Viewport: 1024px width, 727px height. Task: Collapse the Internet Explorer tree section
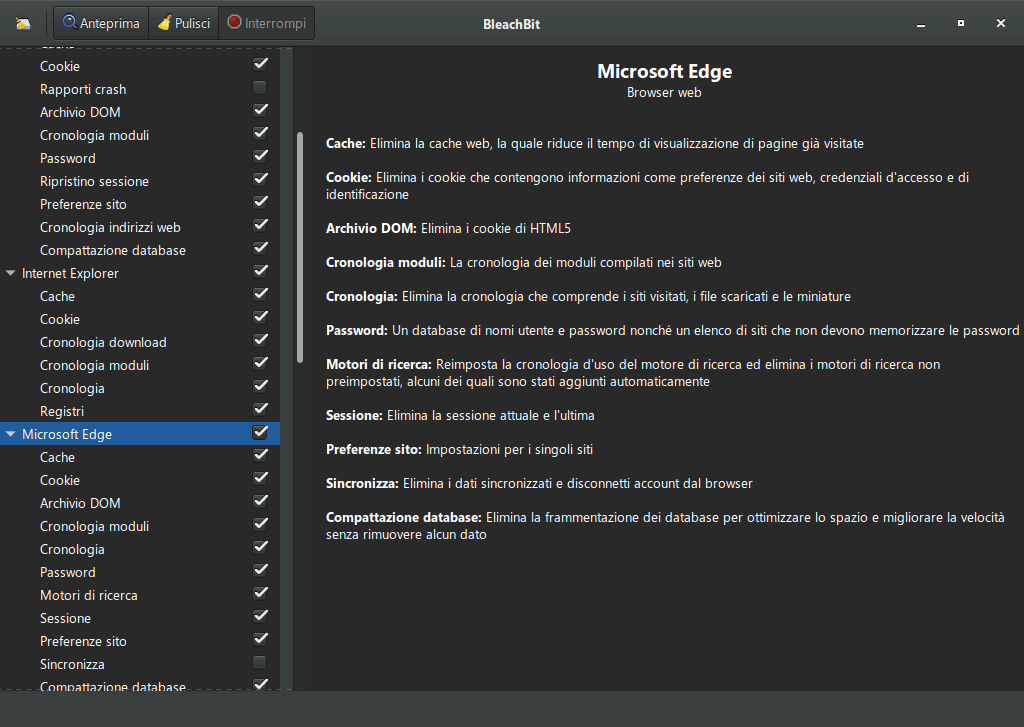point(10,273)
